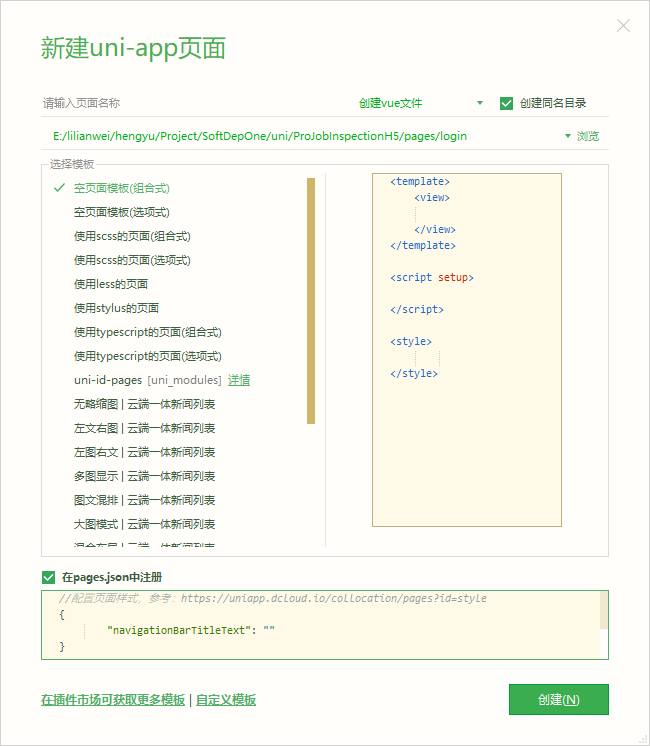Click the page name input field
The height and width of the screenshot is (746, 650).
195,103
